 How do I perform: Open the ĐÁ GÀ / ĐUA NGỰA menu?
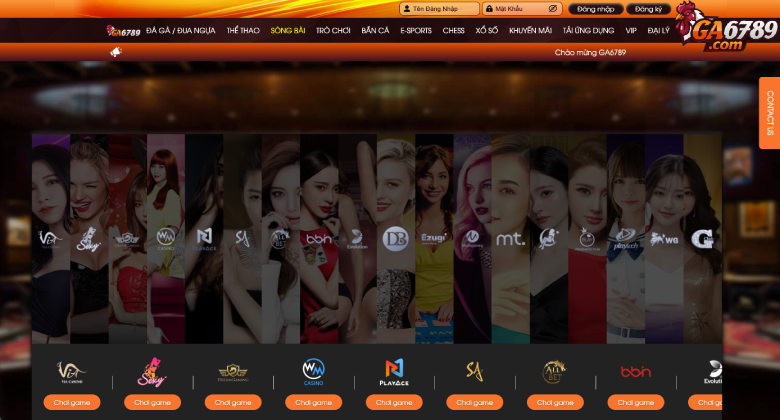pyautogui.click(x=181, y=30)
